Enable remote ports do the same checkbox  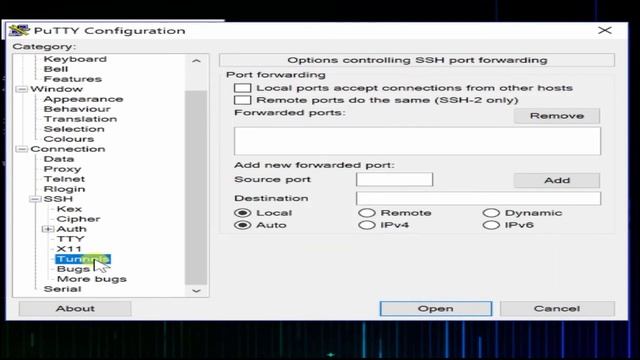click(x=242, y=100)
